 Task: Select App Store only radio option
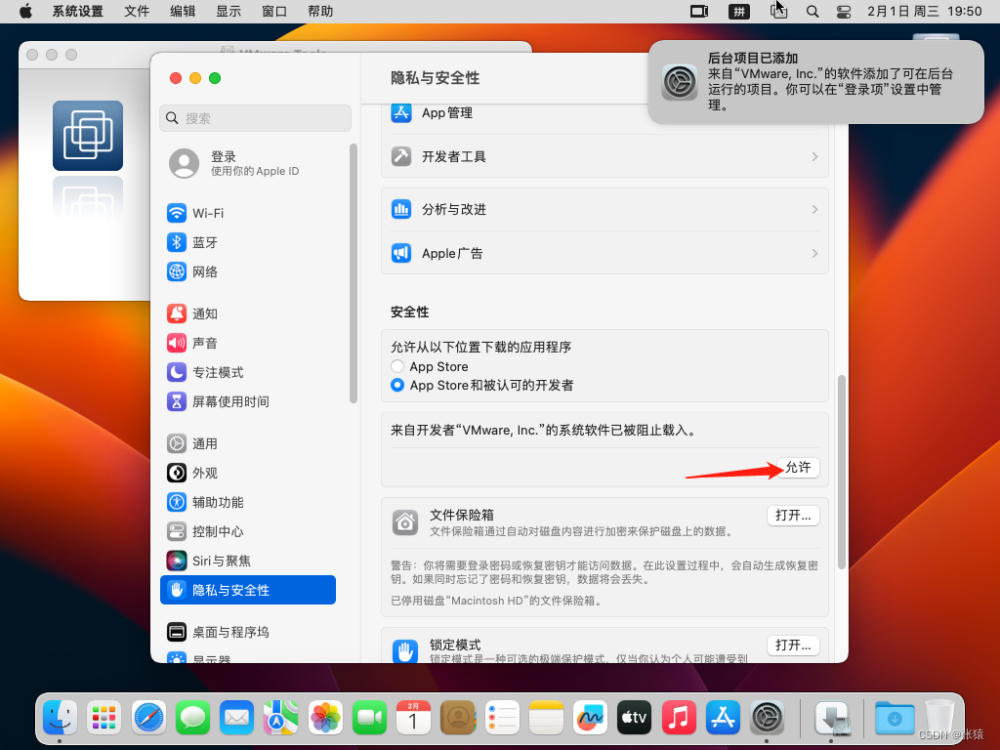[x=397, y=367]
